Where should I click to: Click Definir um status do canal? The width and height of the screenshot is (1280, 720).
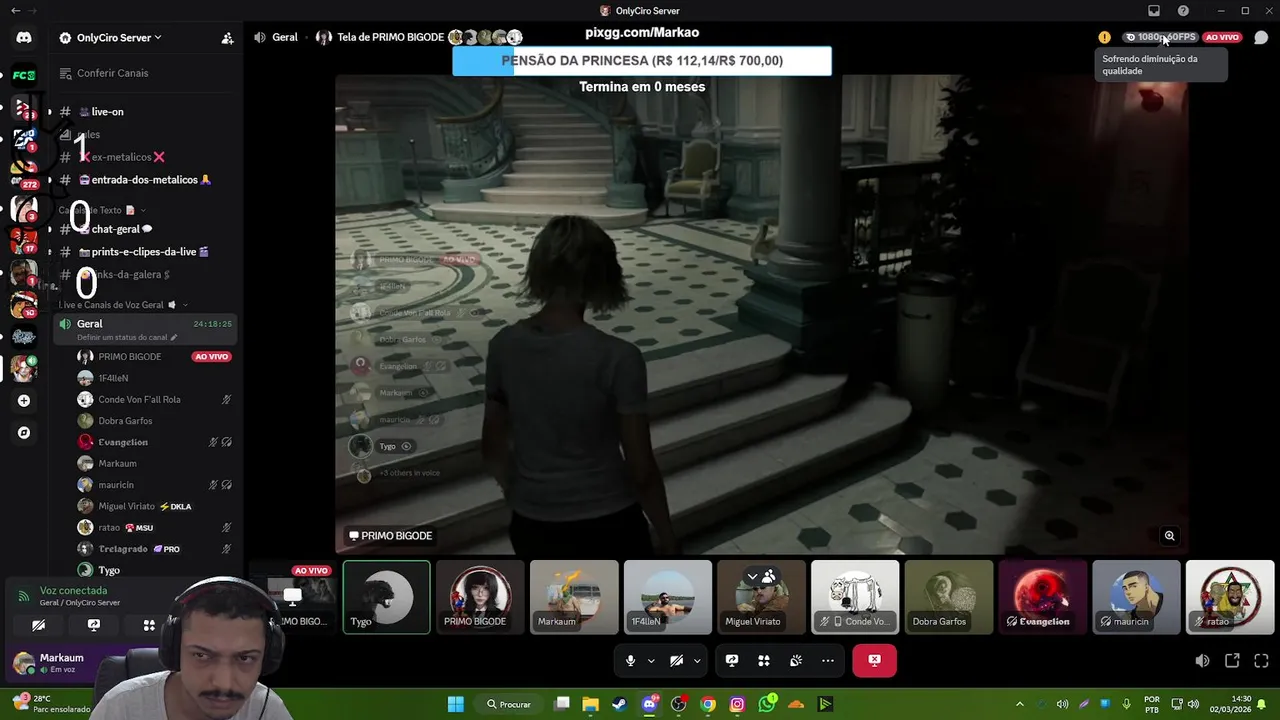coord(126,337)
